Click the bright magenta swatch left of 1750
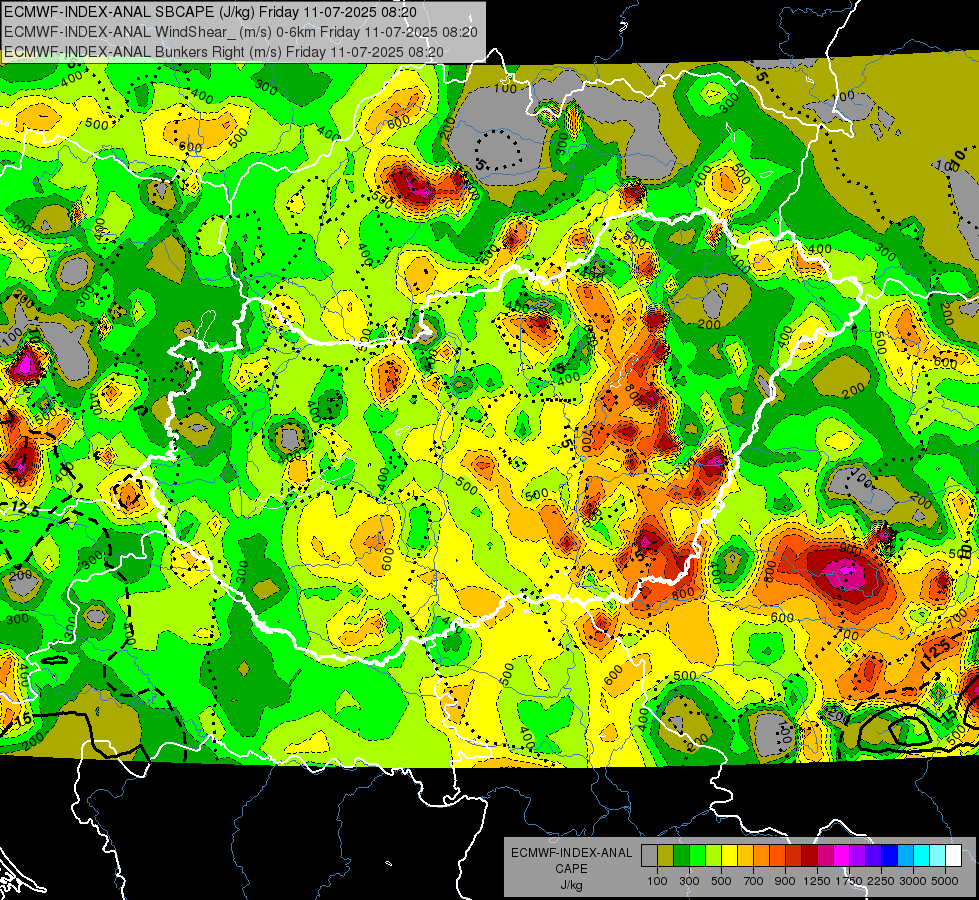Viewport: 979px width, 900px height. [842, 856]
